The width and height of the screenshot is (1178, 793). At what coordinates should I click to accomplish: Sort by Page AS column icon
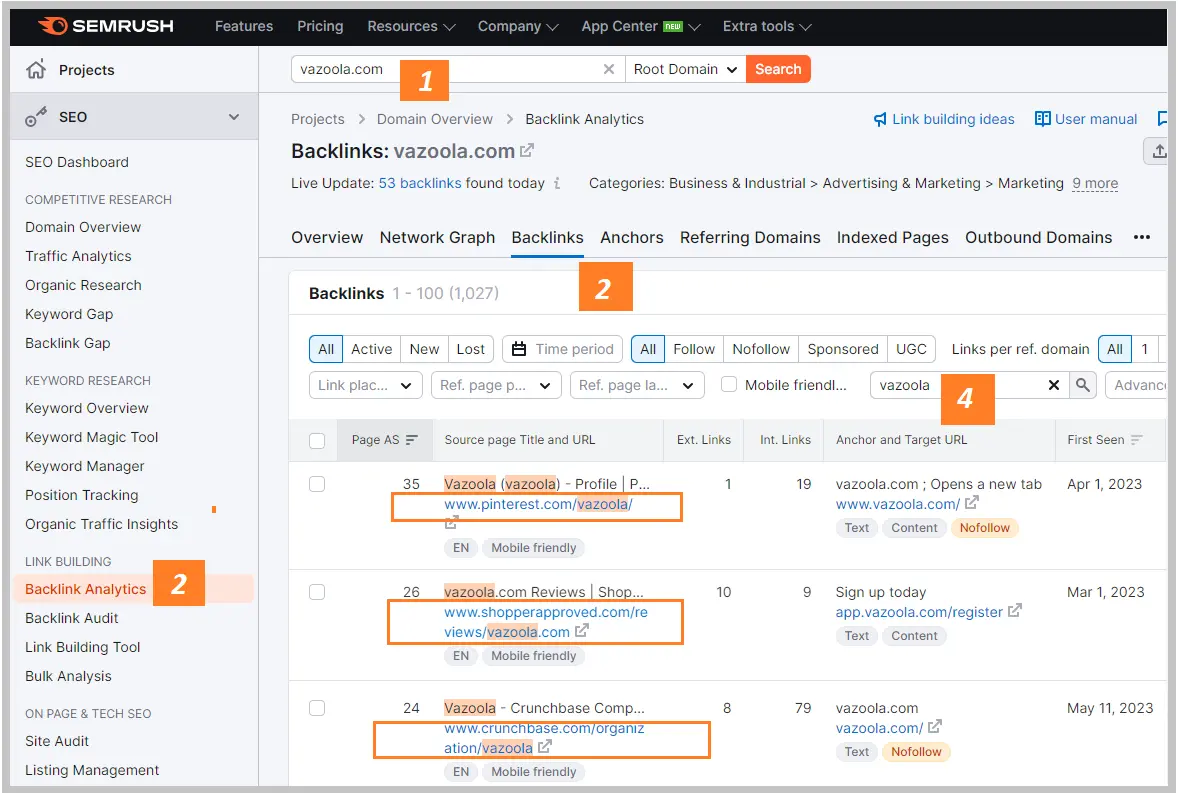412,440
